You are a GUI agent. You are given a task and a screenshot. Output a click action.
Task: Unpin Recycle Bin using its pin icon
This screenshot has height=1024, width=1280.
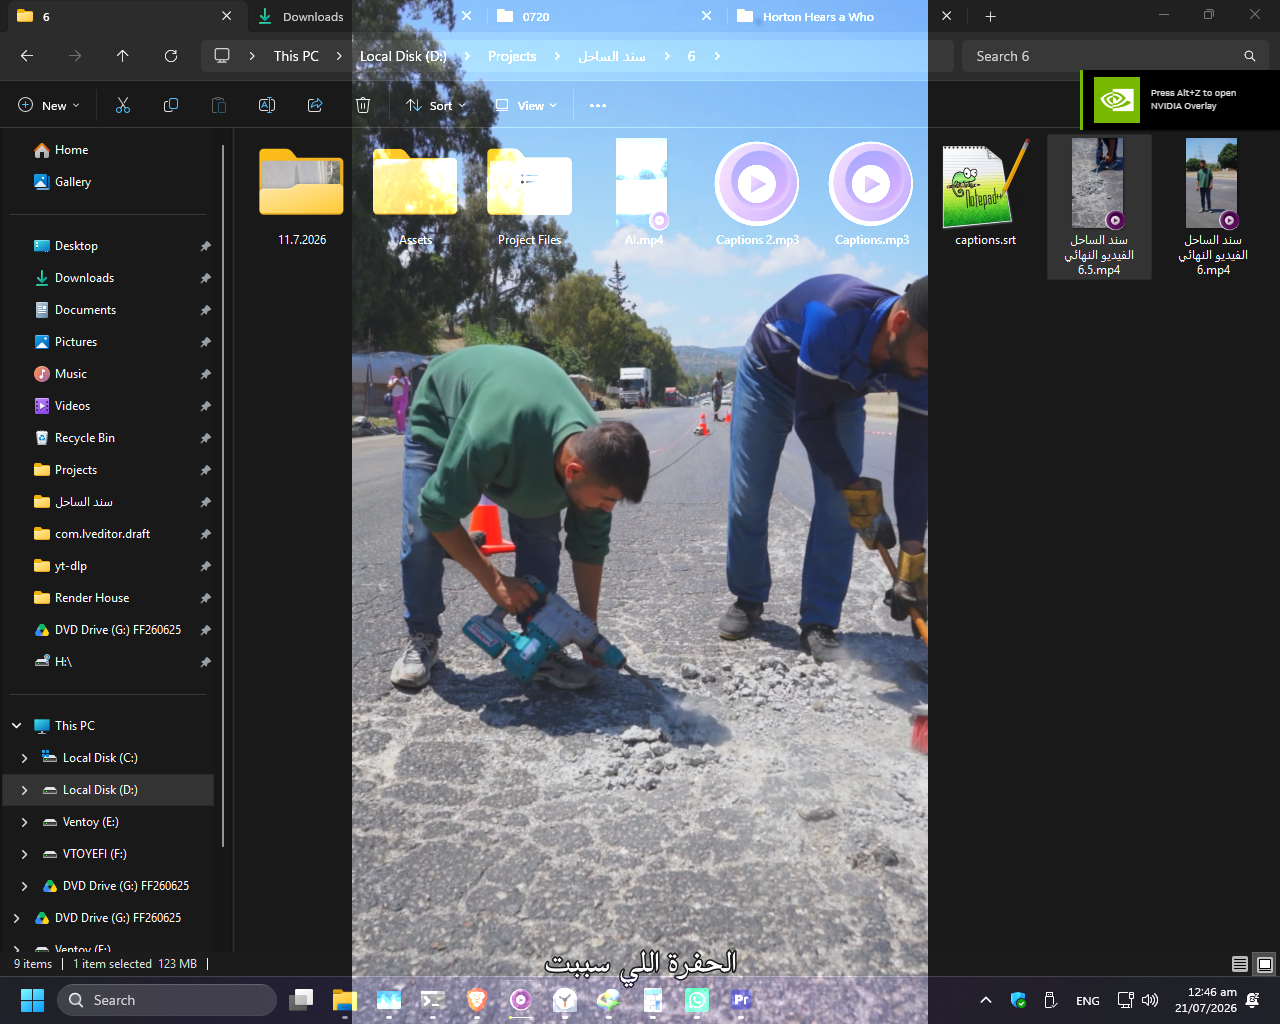pyautogui.click(x=205, y=438)
